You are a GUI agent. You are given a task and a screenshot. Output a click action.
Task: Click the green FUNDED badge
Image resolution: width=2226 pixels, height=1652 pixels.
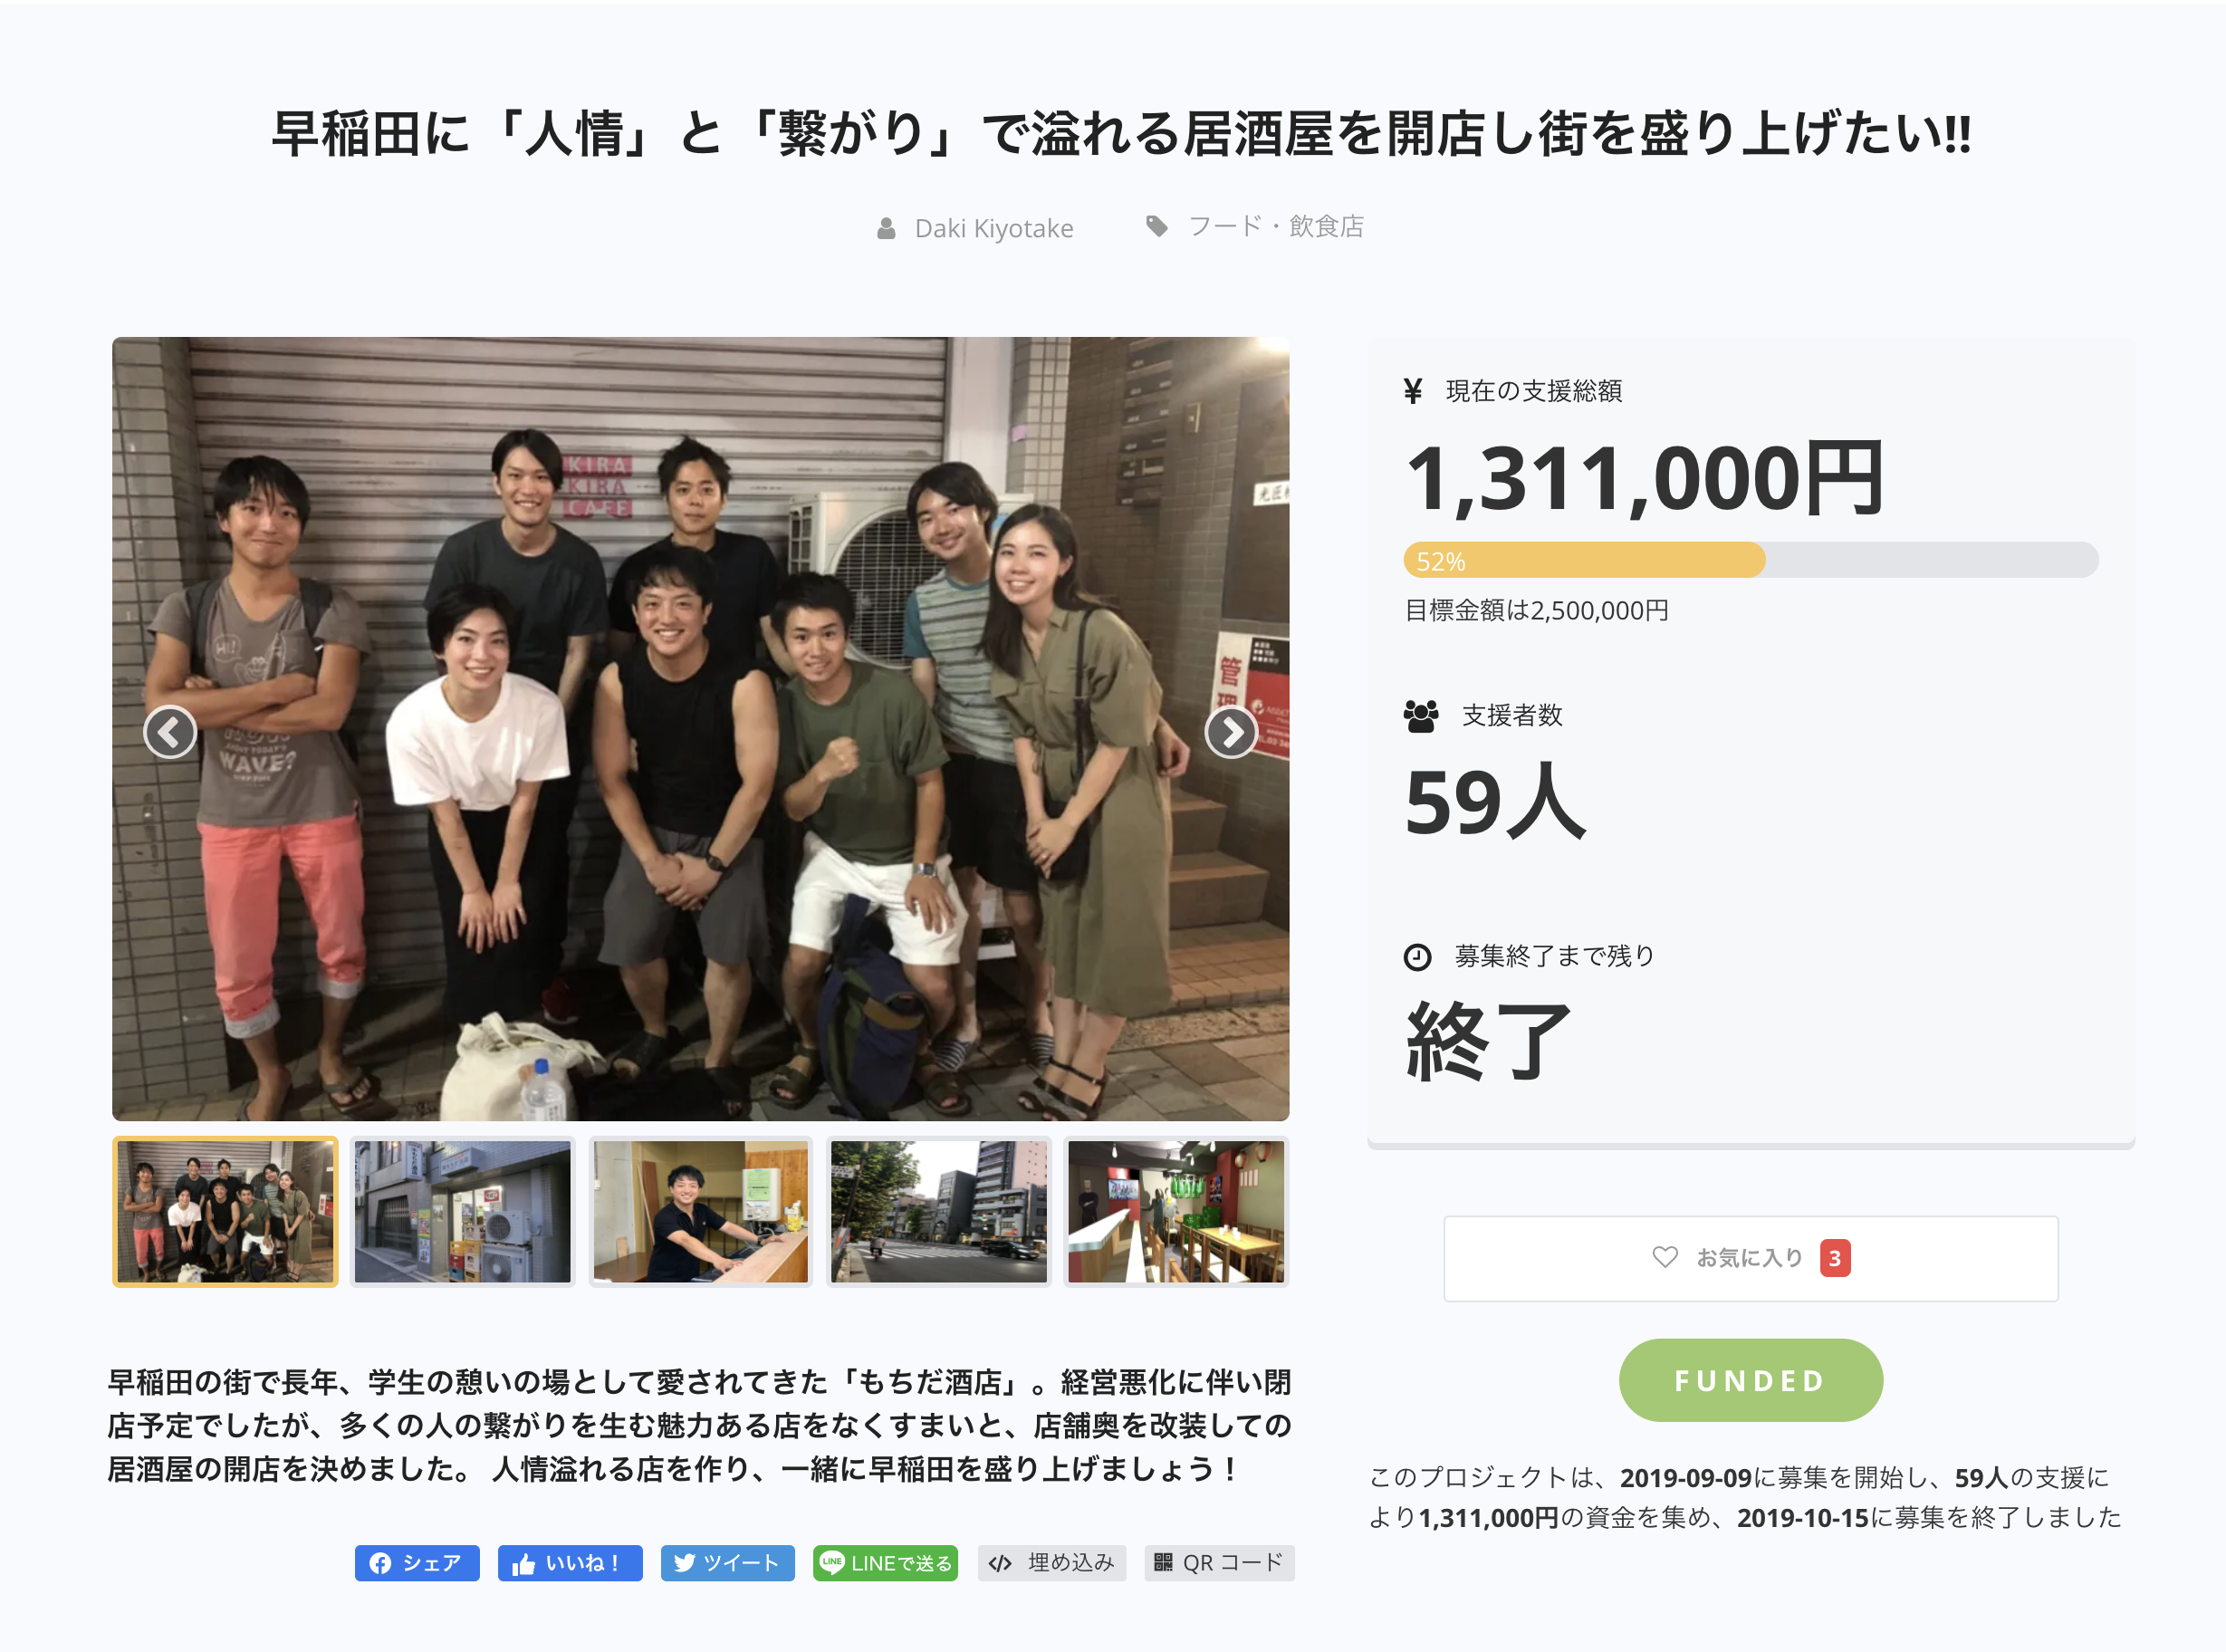pyautogui.click(x=1750, y=1380)
